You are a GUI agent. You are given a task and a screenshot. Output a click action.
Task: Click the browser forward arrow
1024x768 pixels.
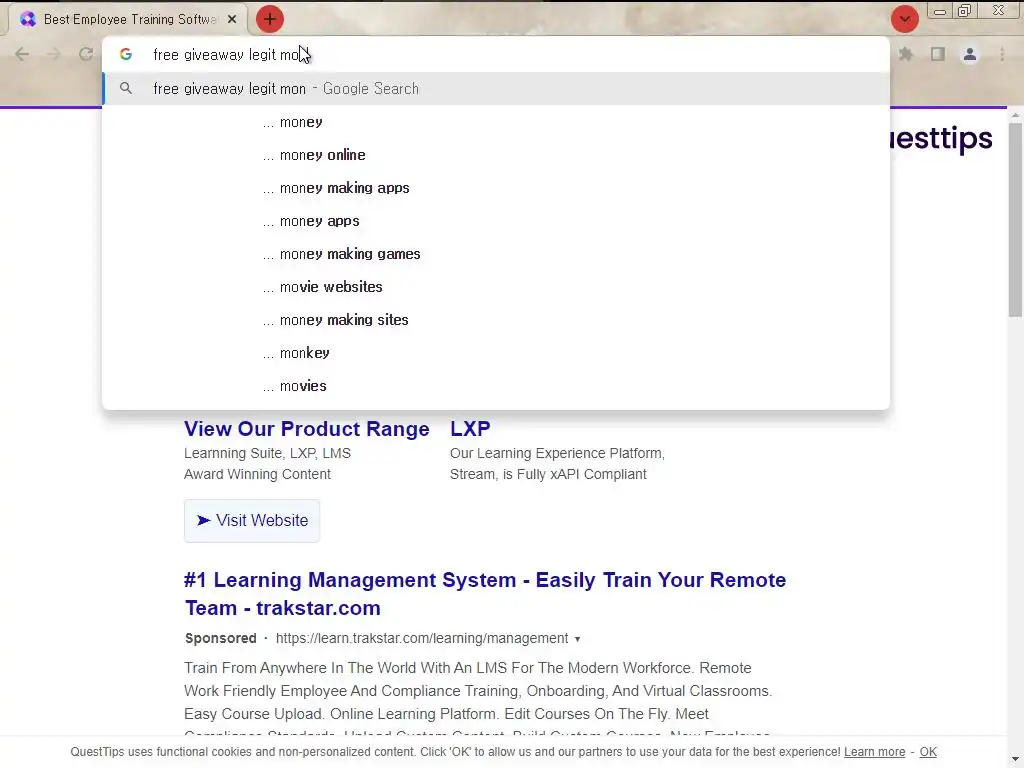click(54, 54)
